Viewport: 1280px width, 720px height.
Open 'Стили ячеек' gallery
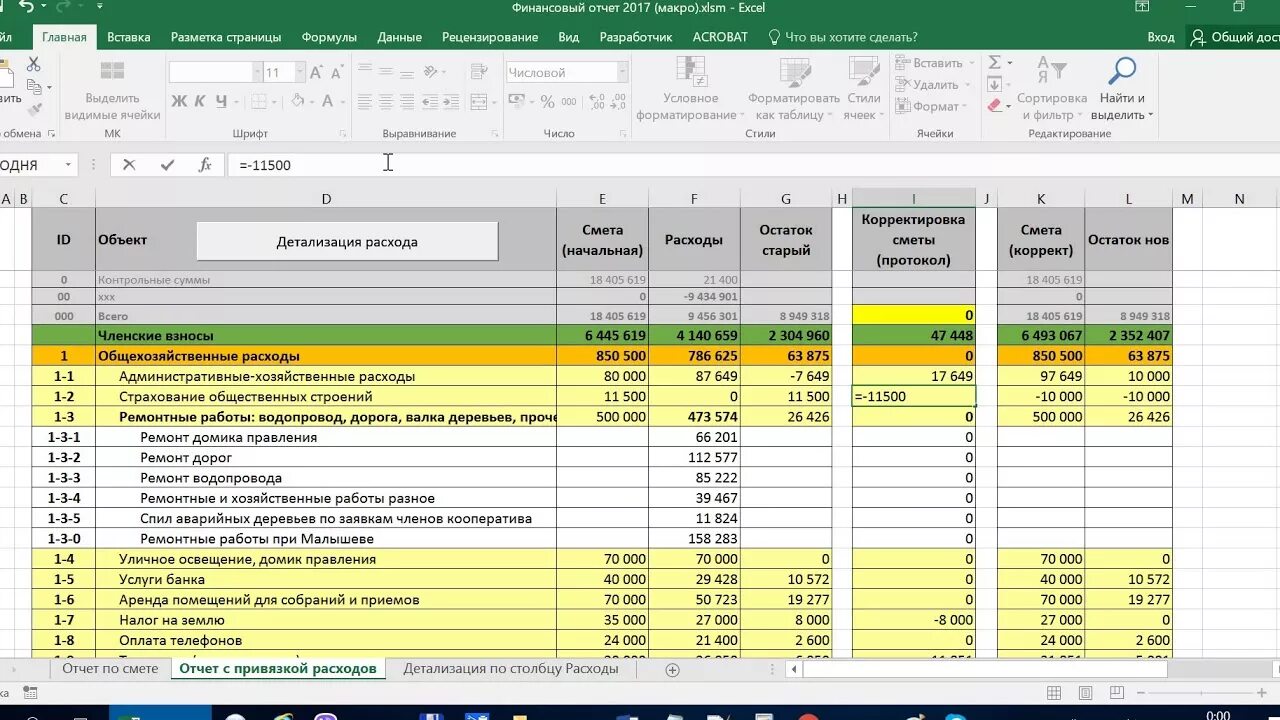tap(863, 90)
